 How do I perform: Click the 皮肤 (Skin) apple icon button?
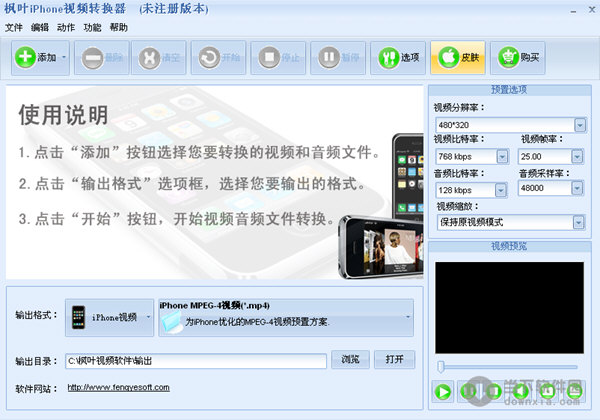point(458,58)
